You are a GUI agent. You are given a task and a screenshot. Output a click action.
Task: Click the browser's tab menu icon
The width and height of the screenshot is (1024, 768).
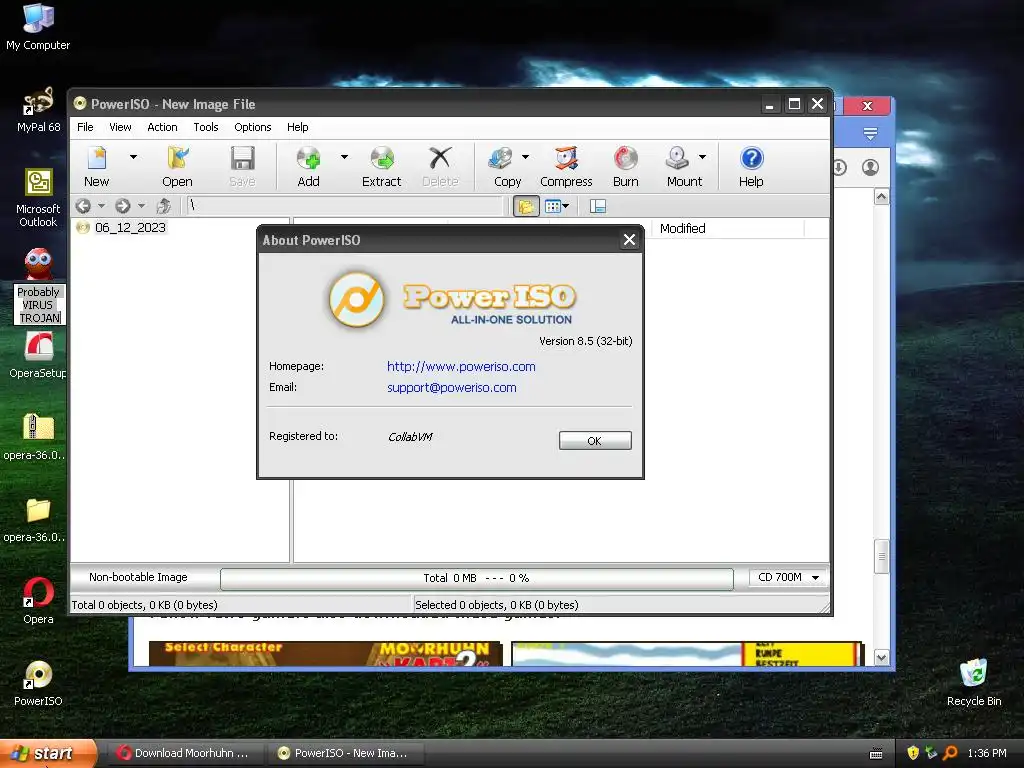(870, 134)
